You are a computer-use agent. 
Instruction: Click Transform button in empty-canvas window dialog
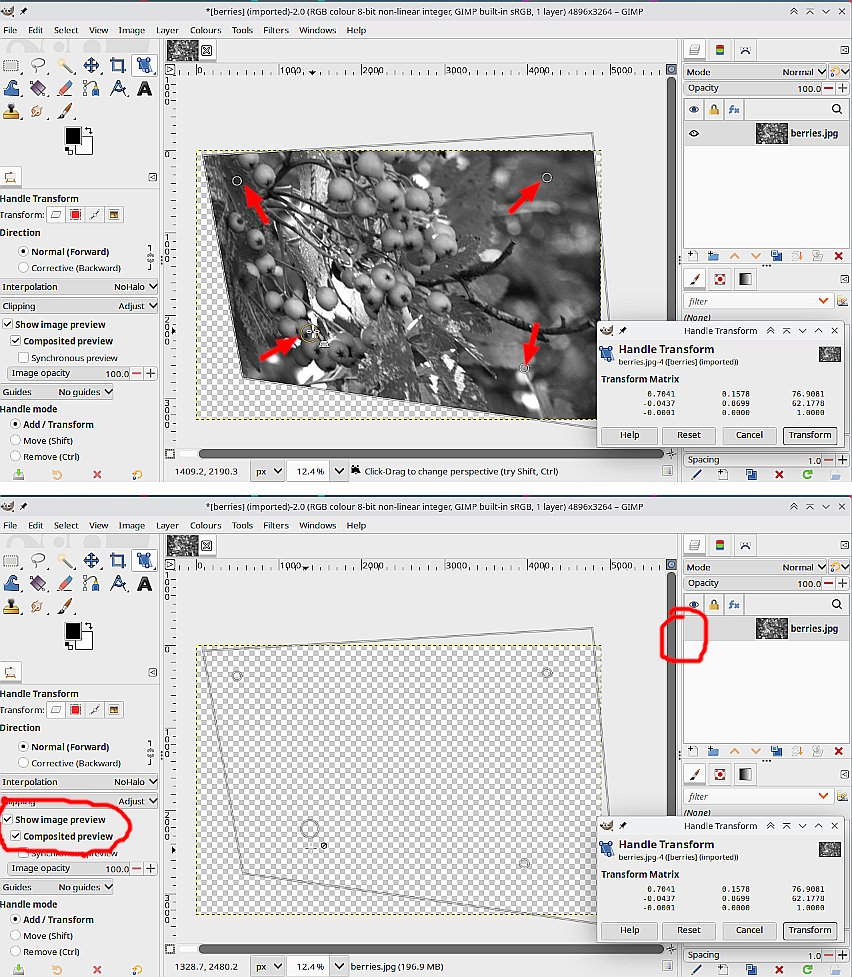click(x=810, y=930)
